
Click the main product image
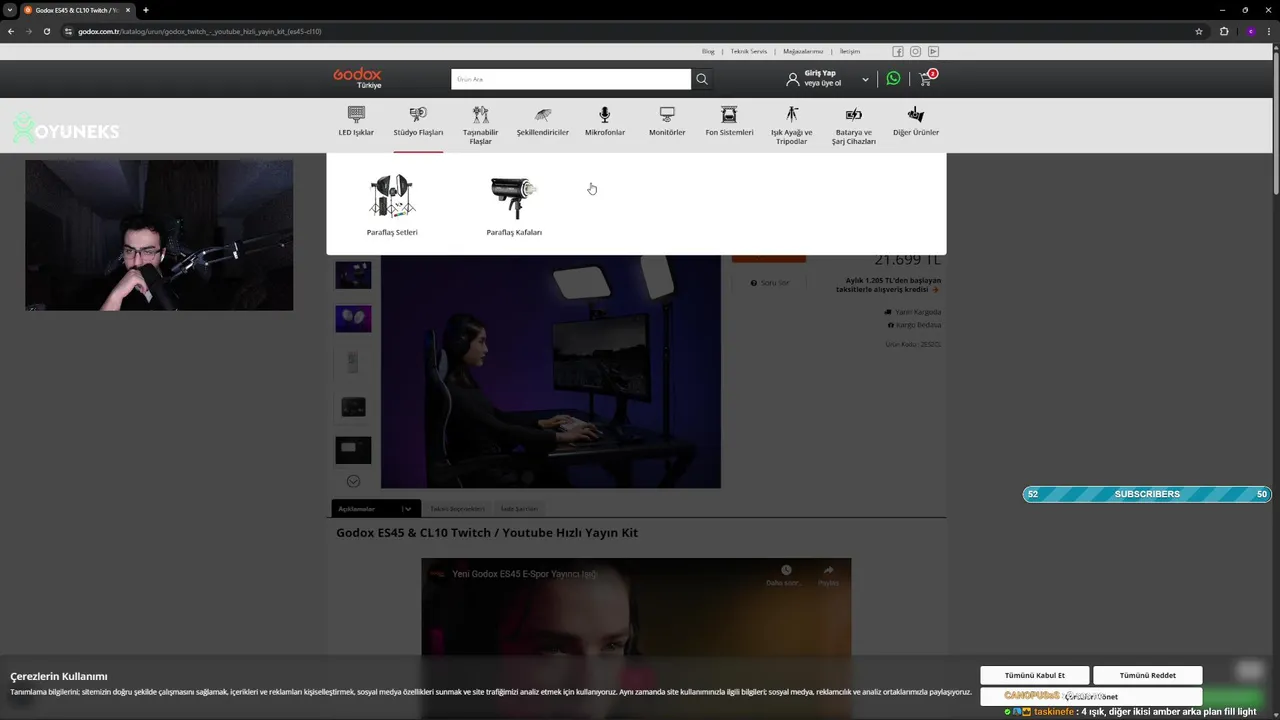pyautogui.click(x=551, y=372)
